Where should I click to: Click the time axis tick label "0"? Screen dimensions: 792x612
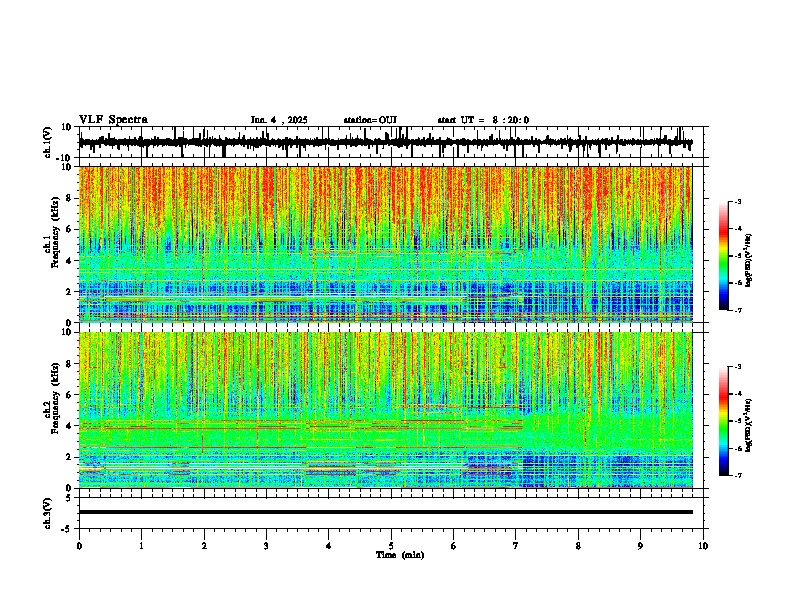coord(79,546)
